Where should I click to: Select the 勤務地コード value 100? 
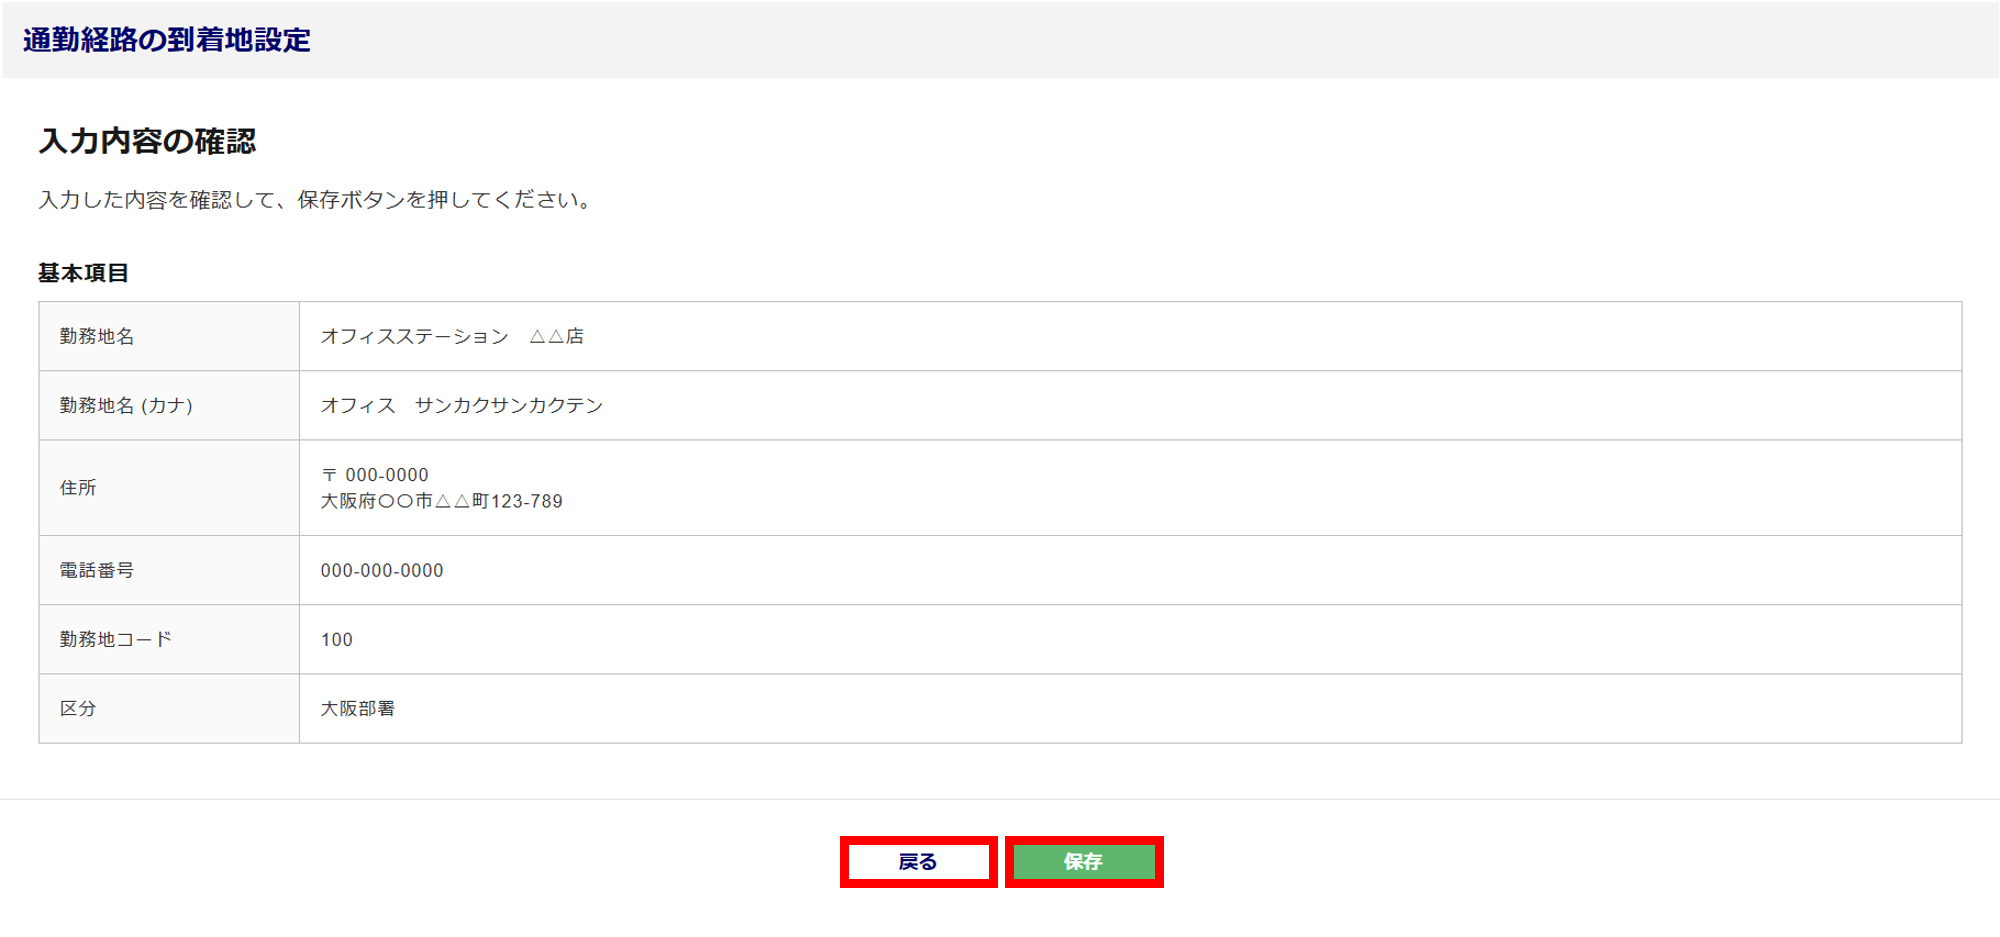pos(337,639)
